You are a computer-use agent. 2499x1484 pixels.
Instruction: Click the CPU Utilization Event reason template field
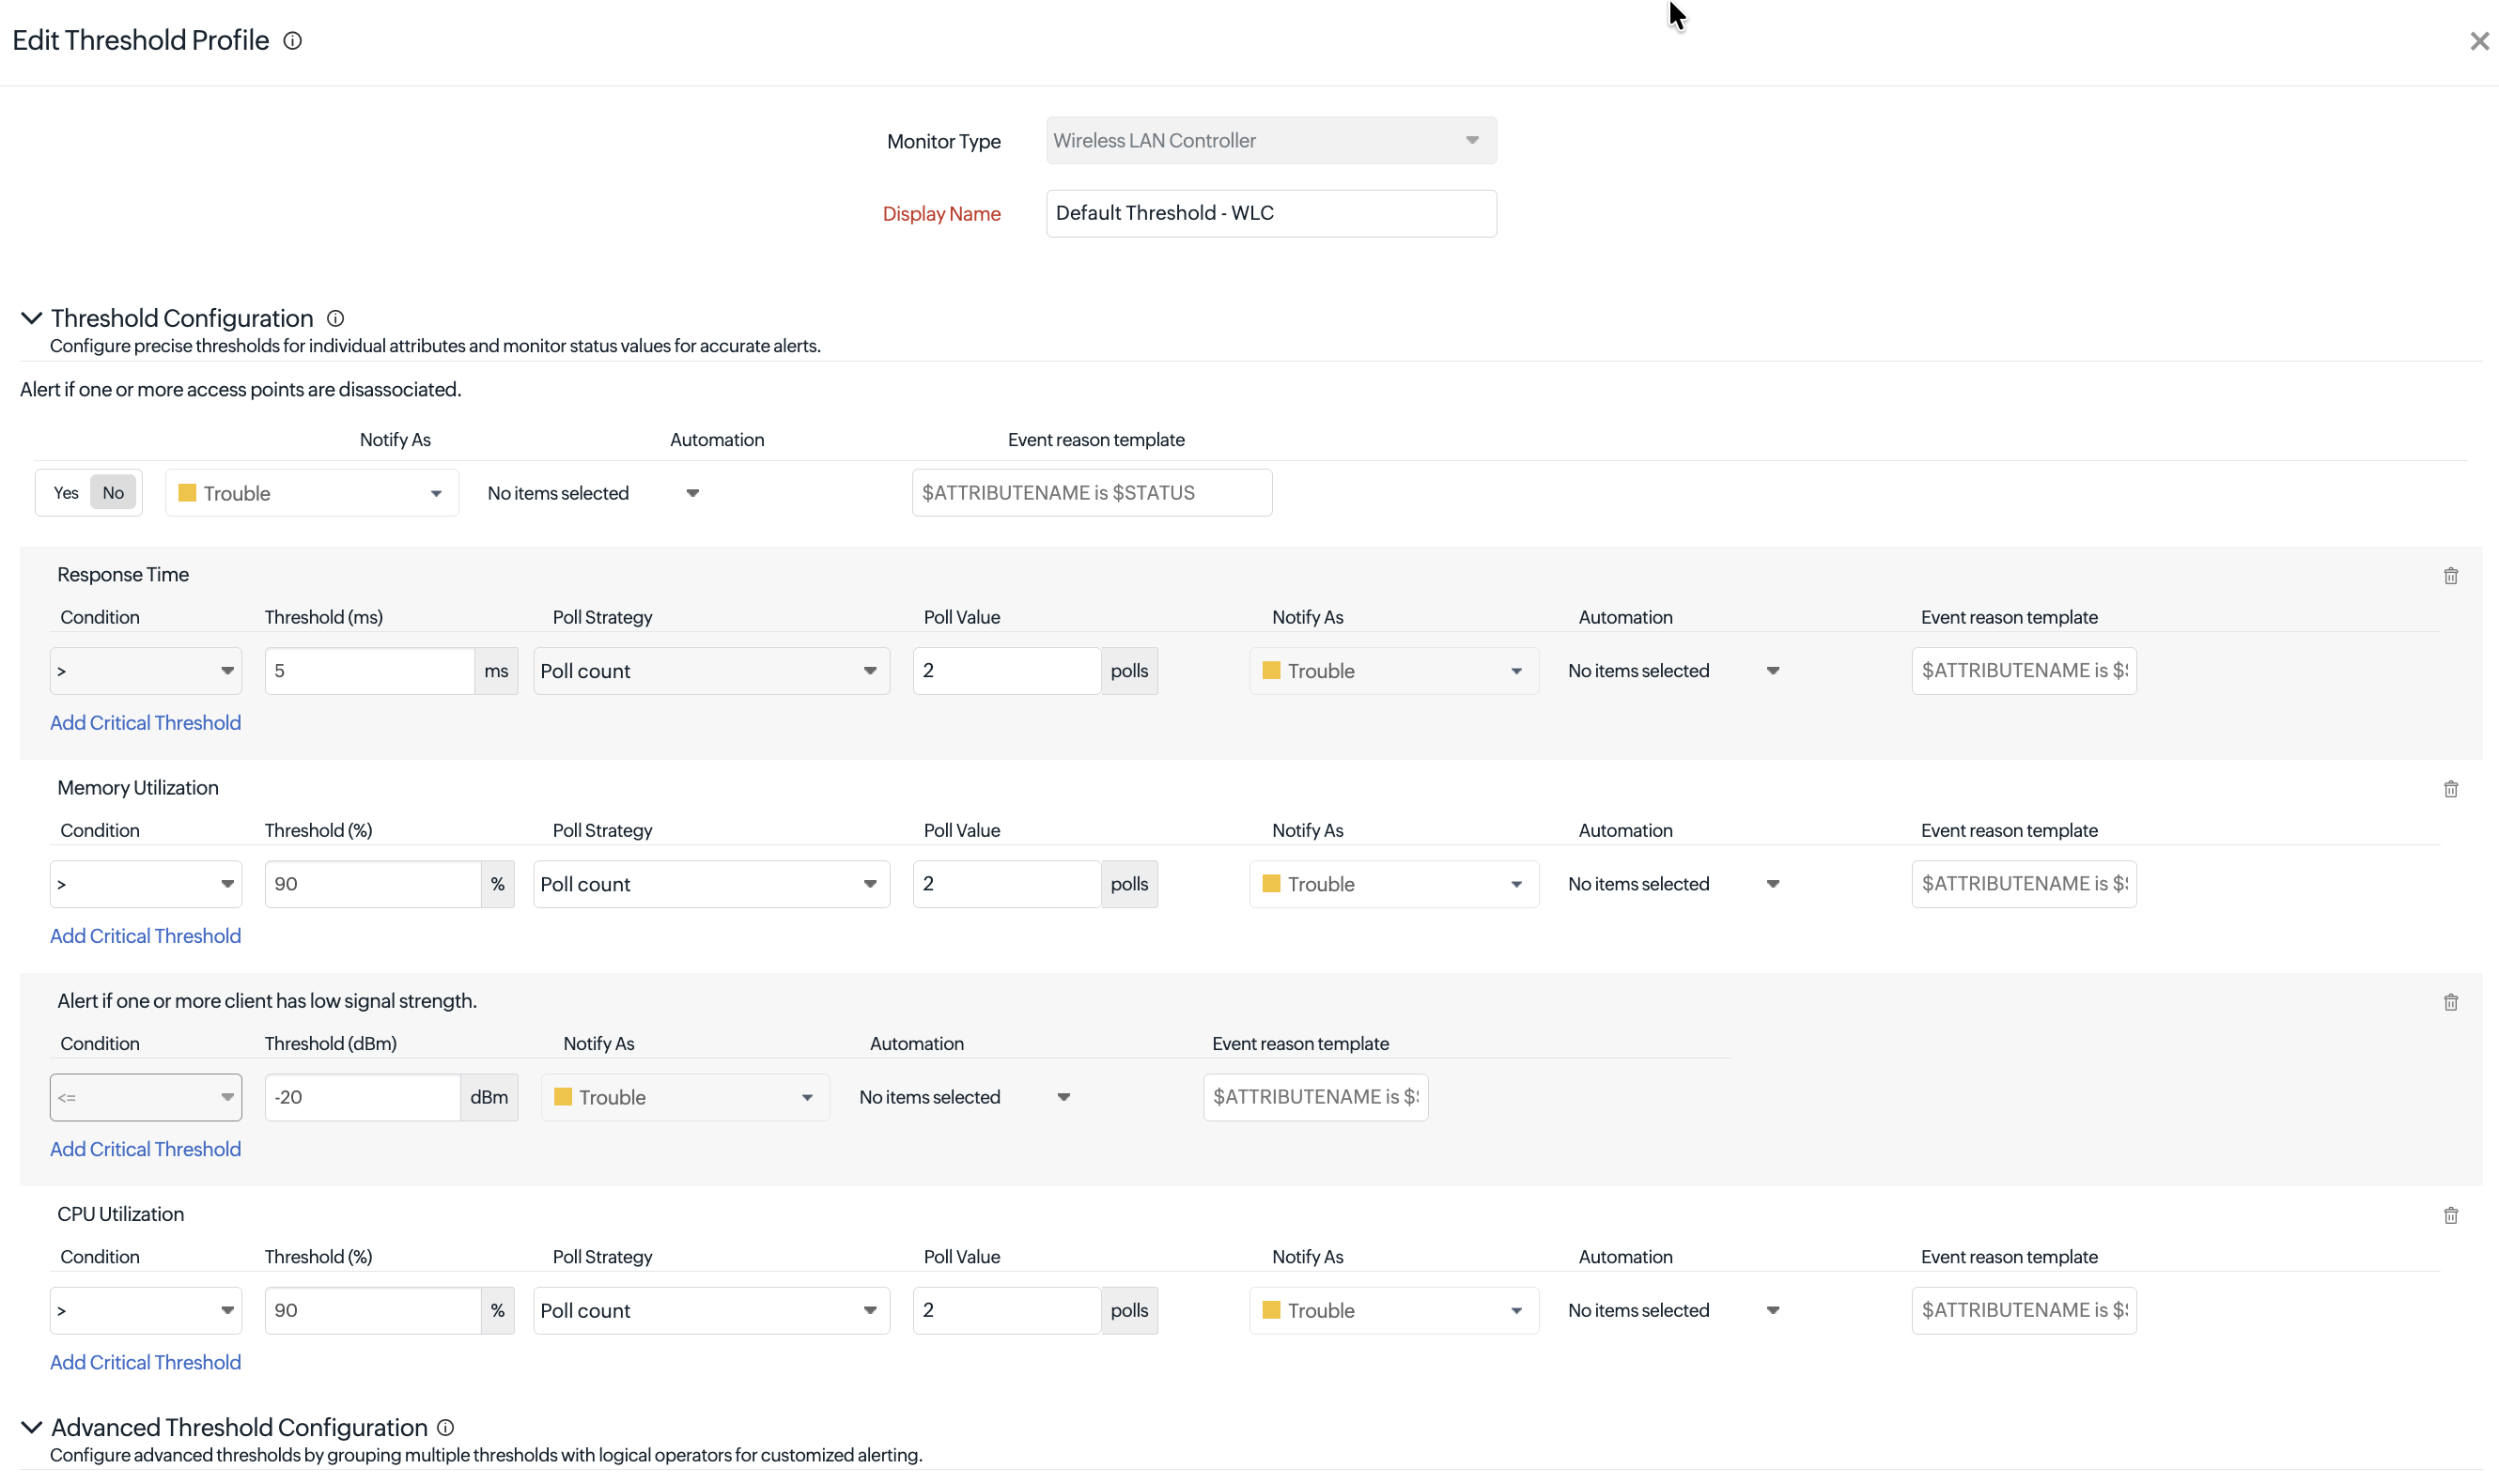[x=2024, y=1310]
